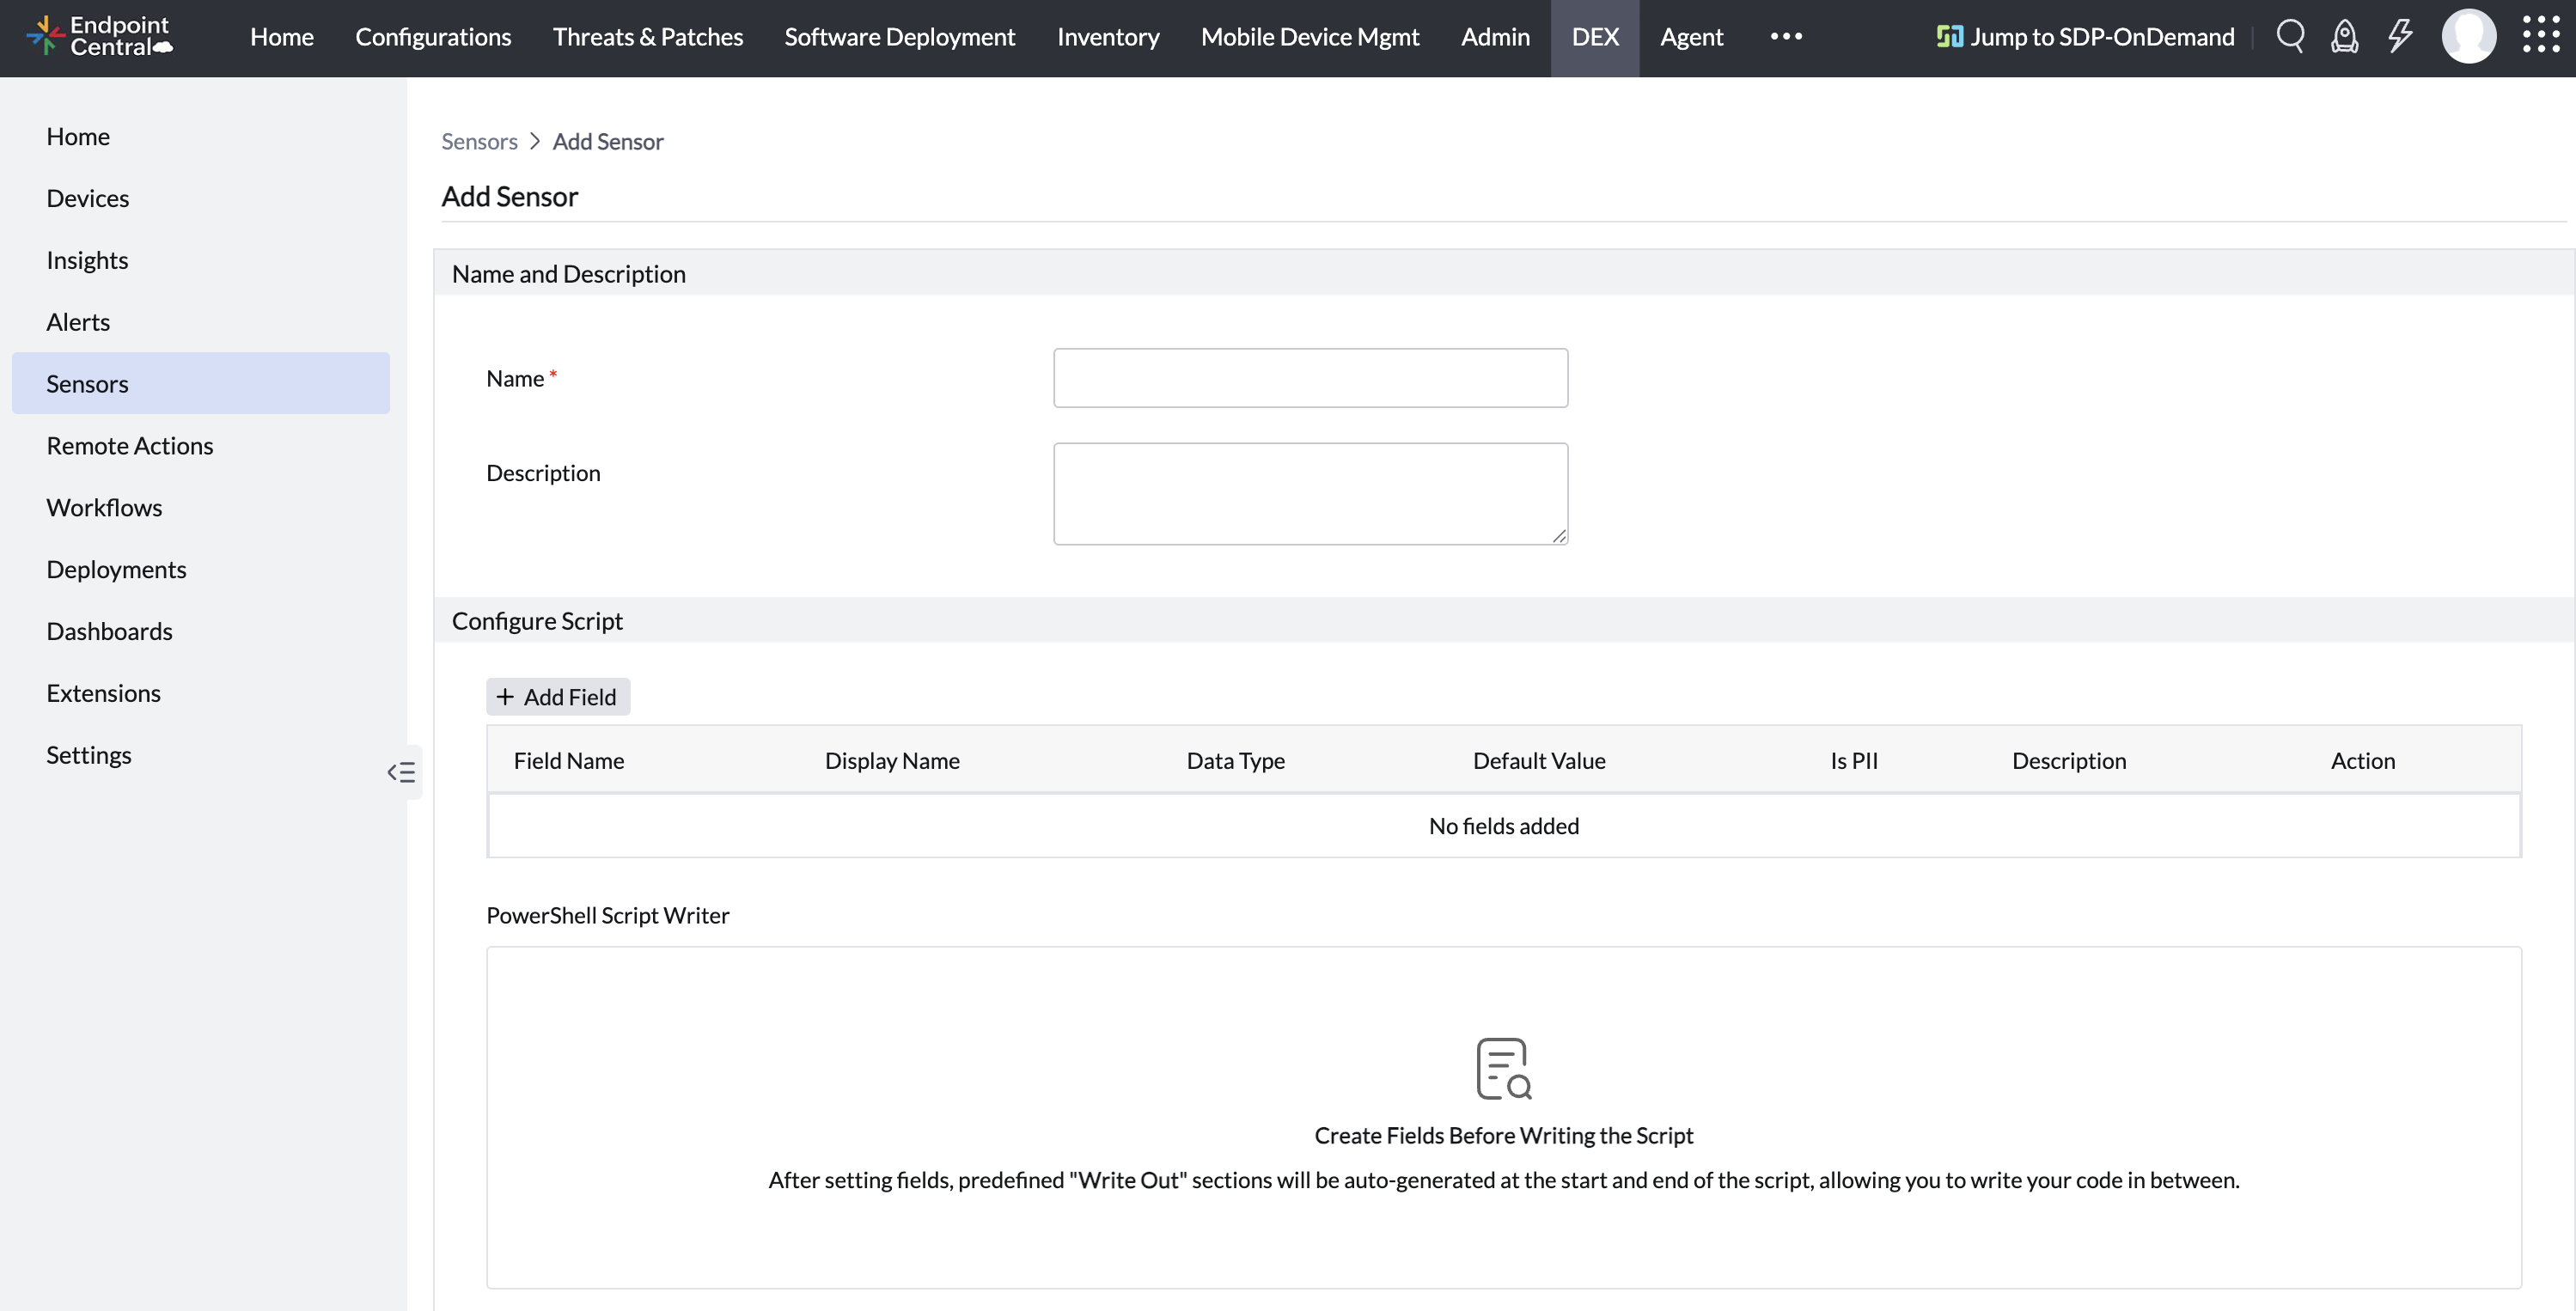Collapse the left sidebar panel

pyautogui.click(x=402, y=772)
